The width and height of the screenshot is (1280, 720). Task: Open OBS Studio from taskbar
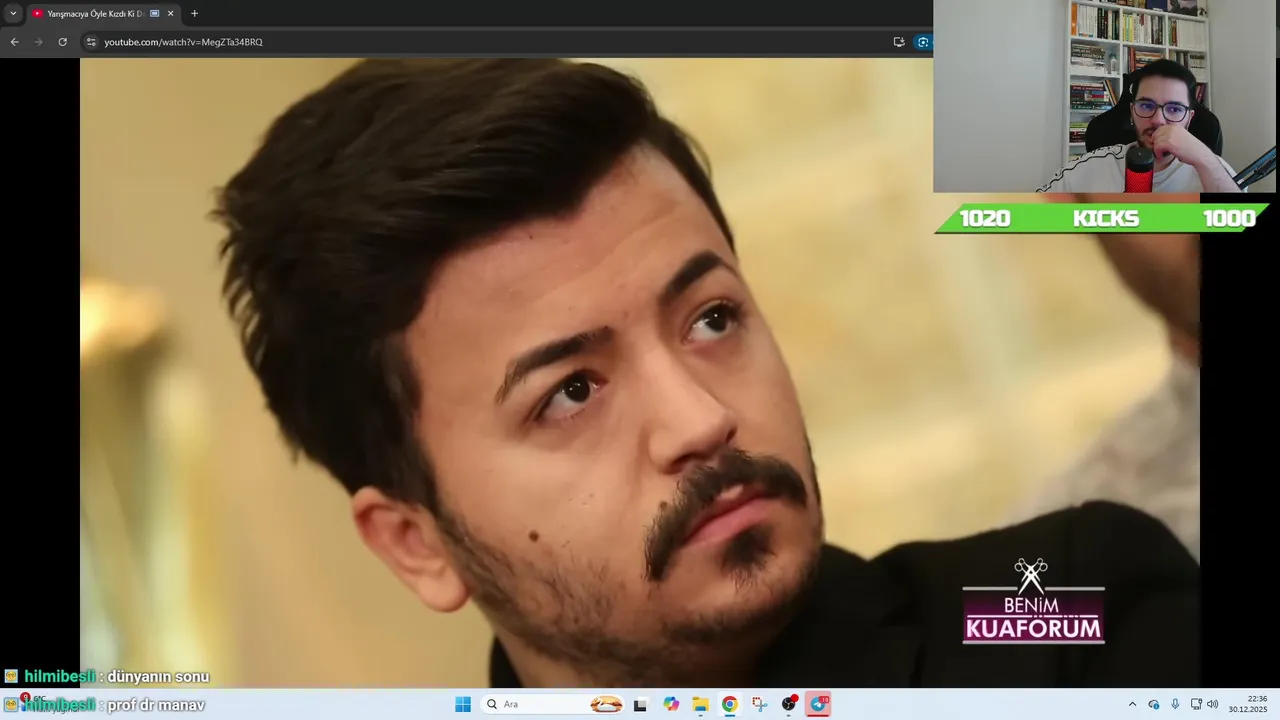coord(789,704)
